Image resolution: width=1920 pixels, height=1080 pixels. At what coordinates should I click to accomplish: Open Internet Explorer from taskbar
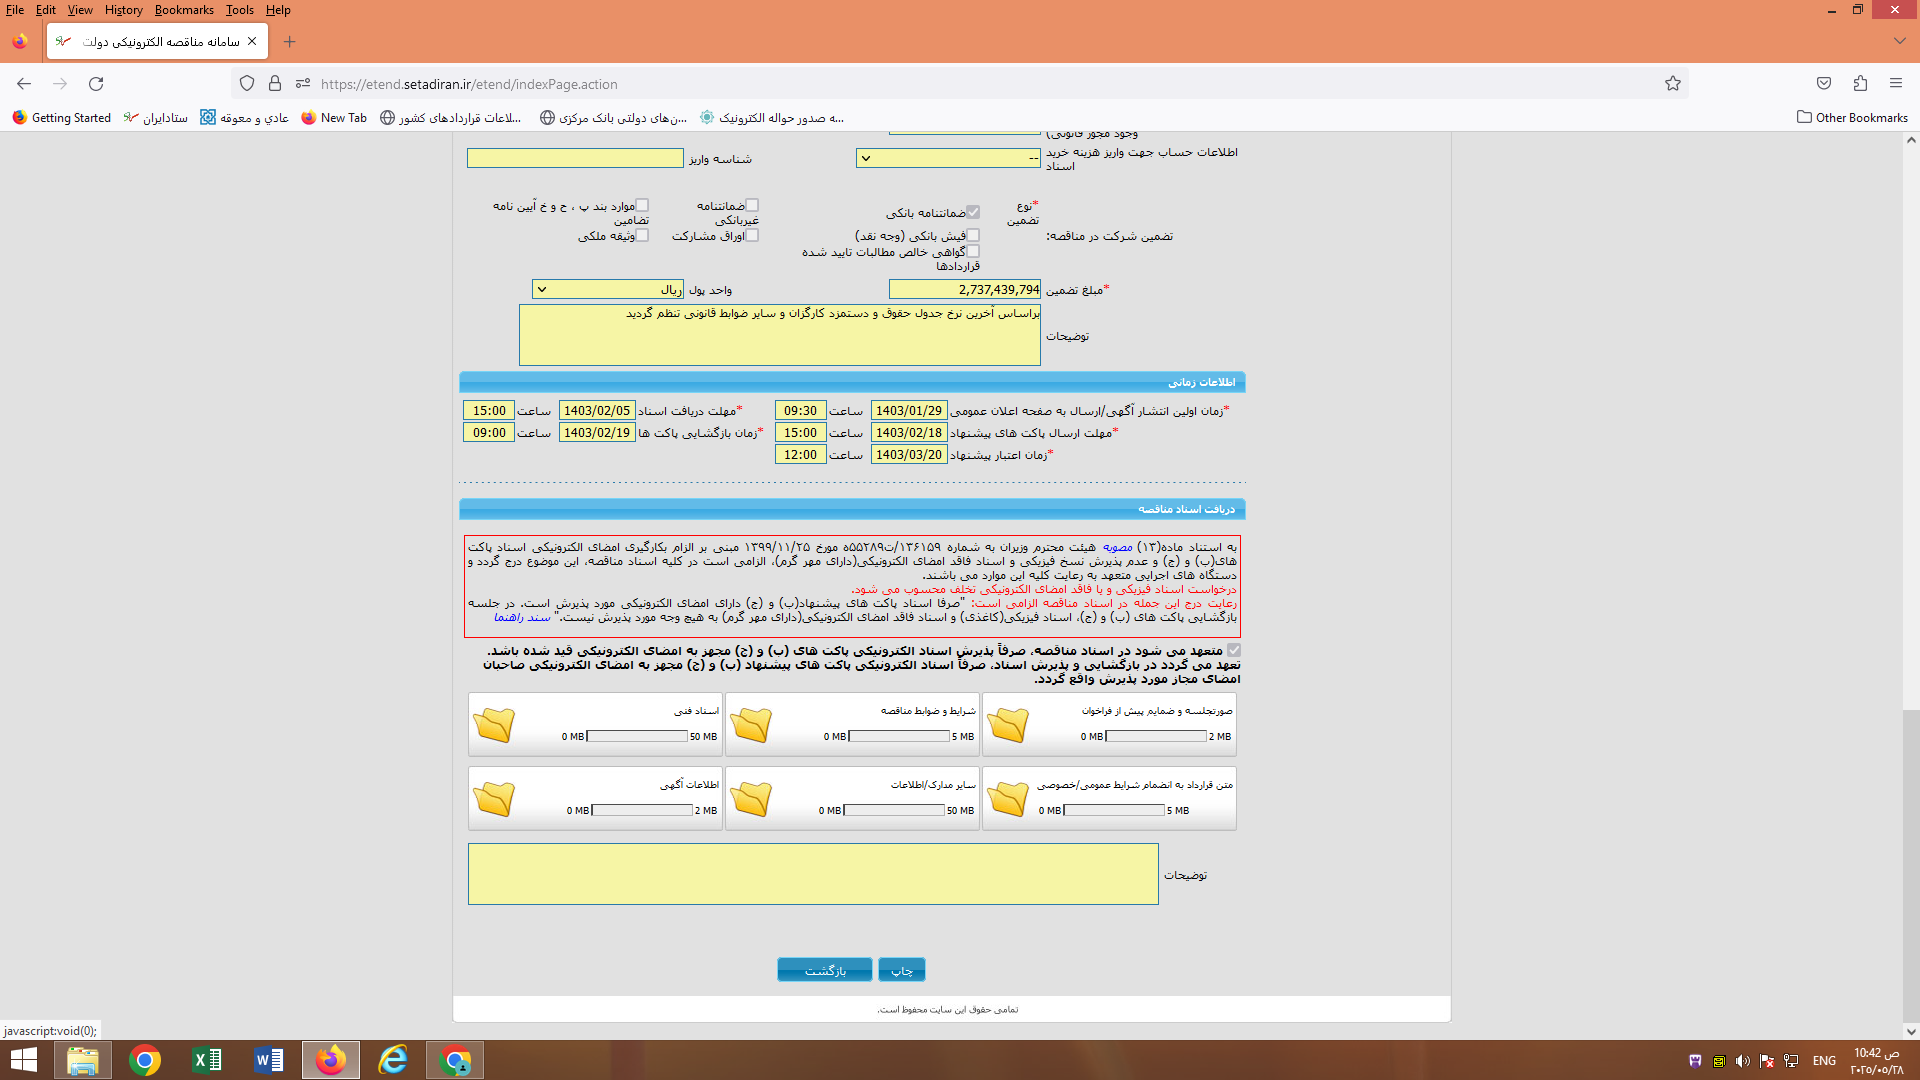(393, 1060)
